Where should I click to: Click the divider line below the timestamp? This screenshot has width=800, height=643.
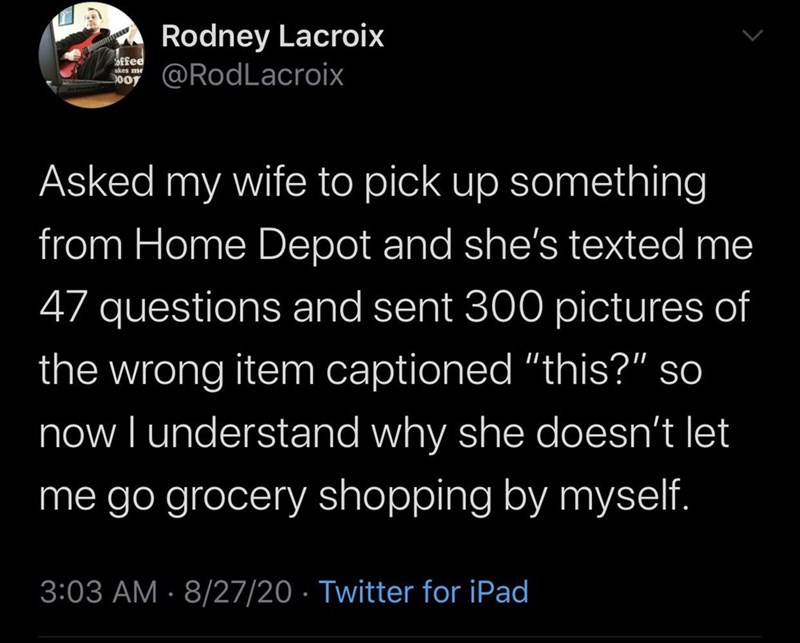tap(400, 637)
